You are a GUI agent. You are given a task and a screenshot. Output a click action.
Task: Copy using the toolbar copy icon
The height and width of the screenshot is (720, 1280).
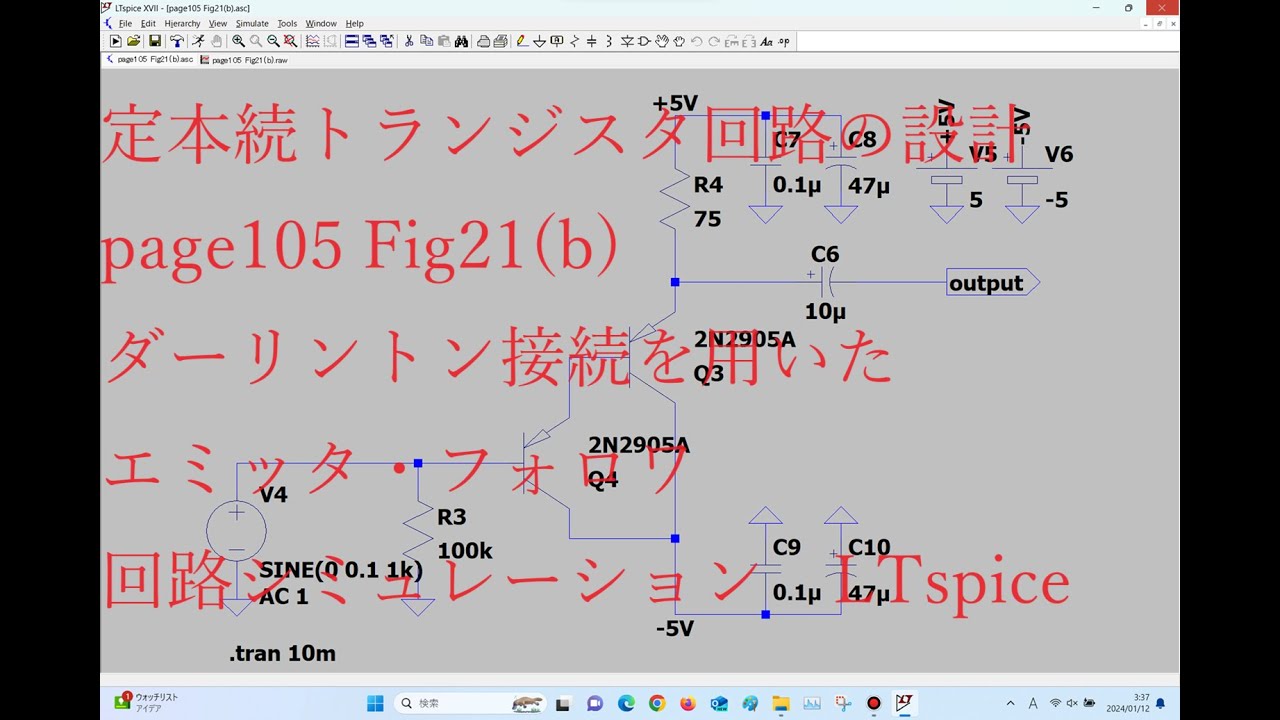tap(427, 41)
